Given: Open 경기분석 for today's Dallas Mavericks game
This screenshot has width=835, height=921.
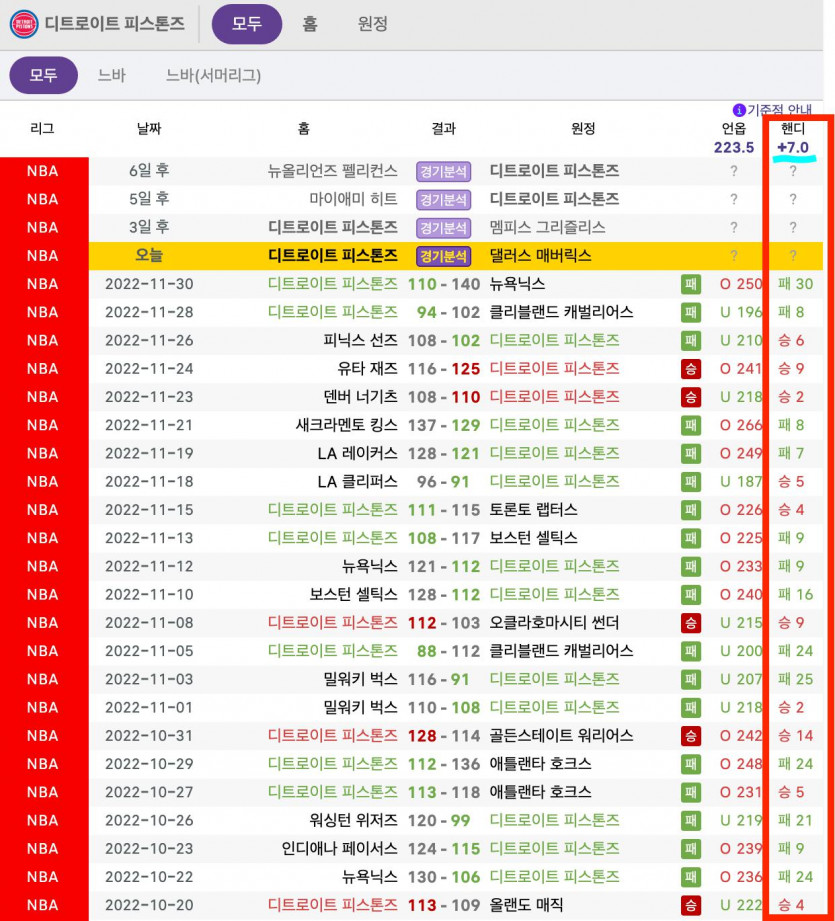Looking at the screenshot, I should point(443,256).
